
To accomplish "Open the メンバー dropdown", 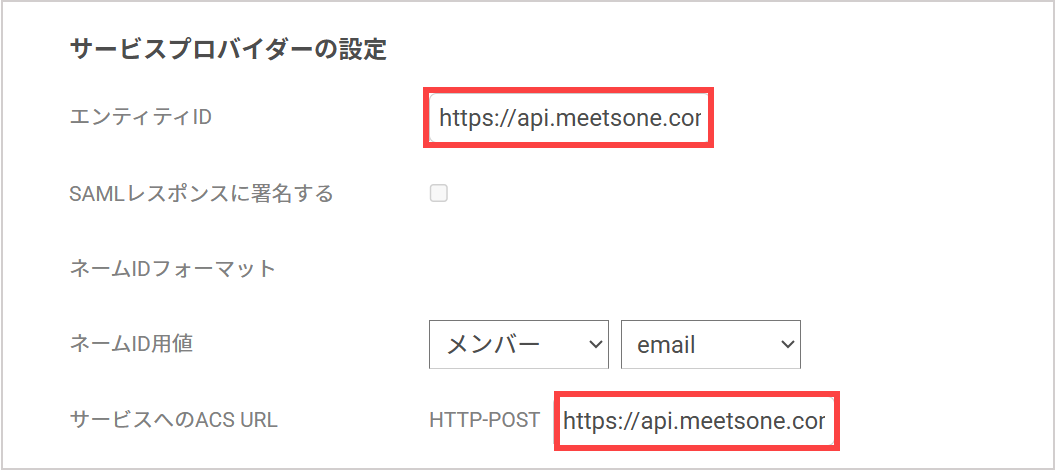I will (519, 344).
